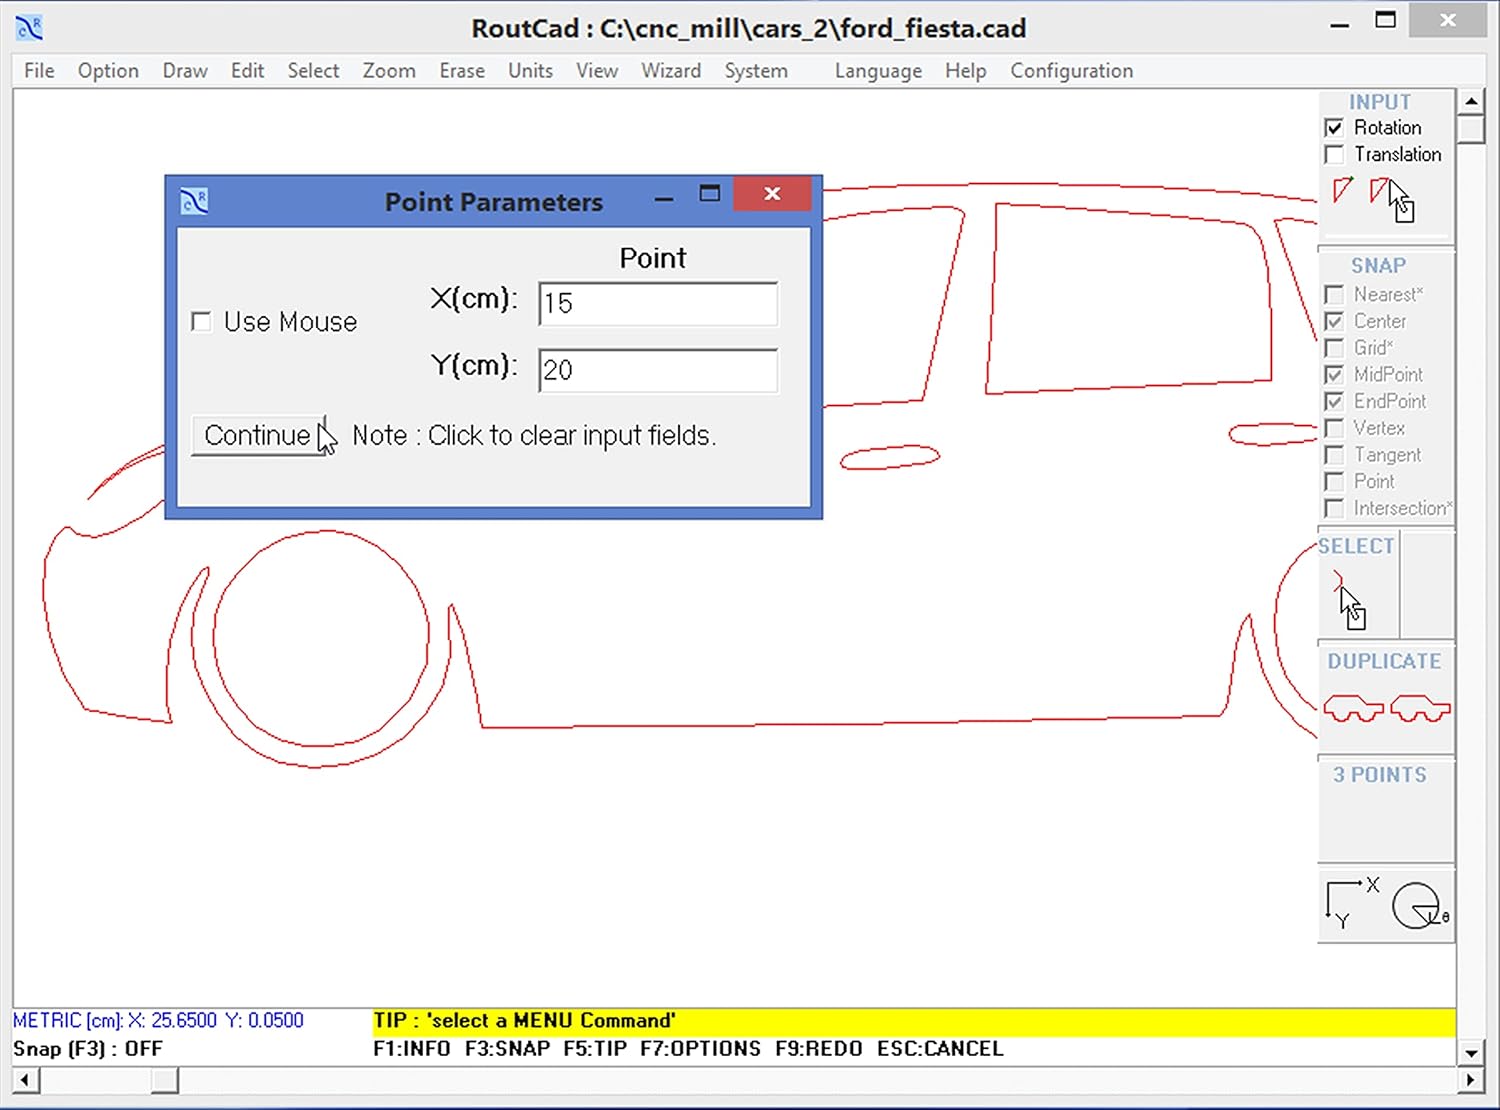Screen dimensions: 1500x1110
Task: Check the Use Mouse option
Action: pyautogui.click(x=201, y=321)
